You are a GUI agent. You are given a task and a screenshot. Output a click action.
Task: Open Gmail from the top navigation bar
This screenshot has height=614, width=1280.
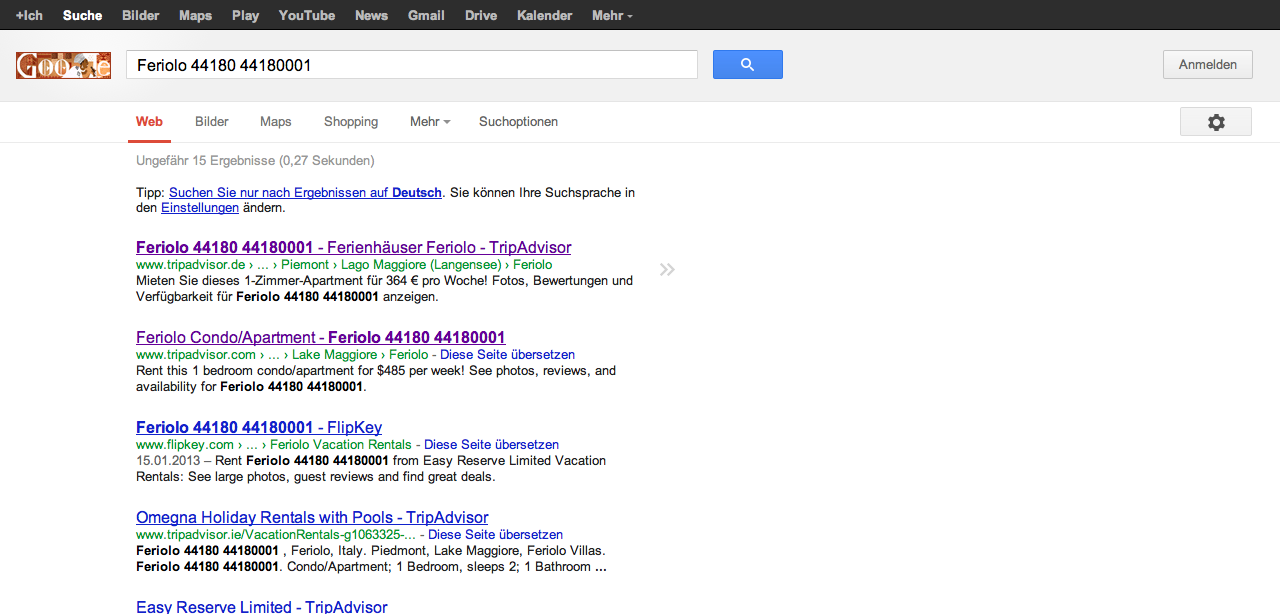tap(426, 16)
